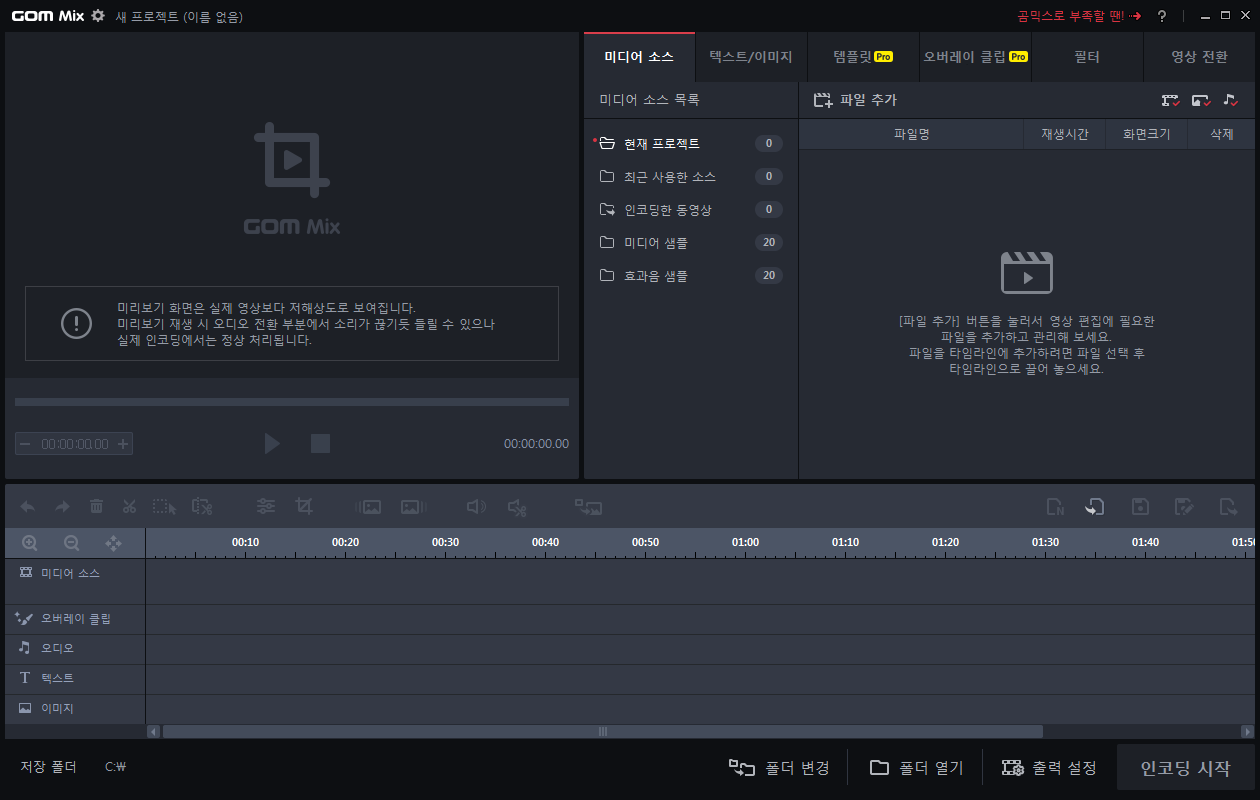Viewport: 1260px width, 800px height.
Task: Click the new project document icon
Action: 1055,507
